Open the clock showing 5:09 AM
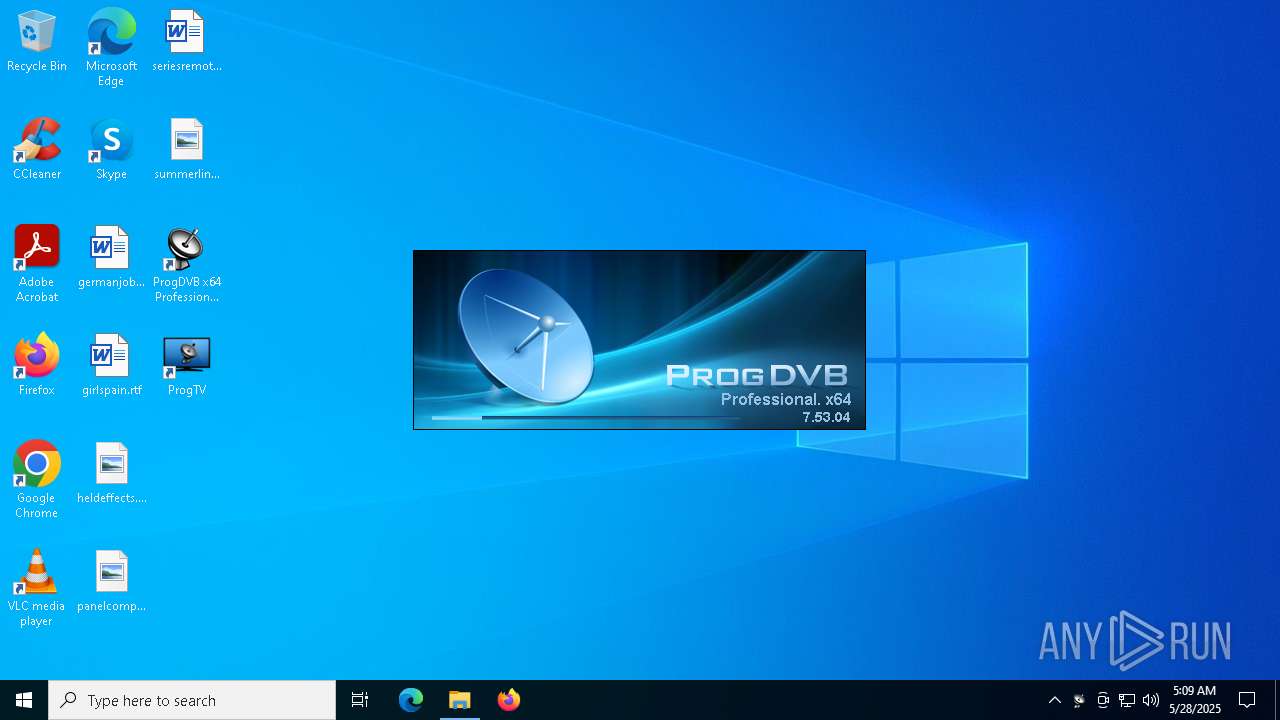The width and height of the screenshot is (1280, 720). pyautogui.click(x=1195, y=700)
